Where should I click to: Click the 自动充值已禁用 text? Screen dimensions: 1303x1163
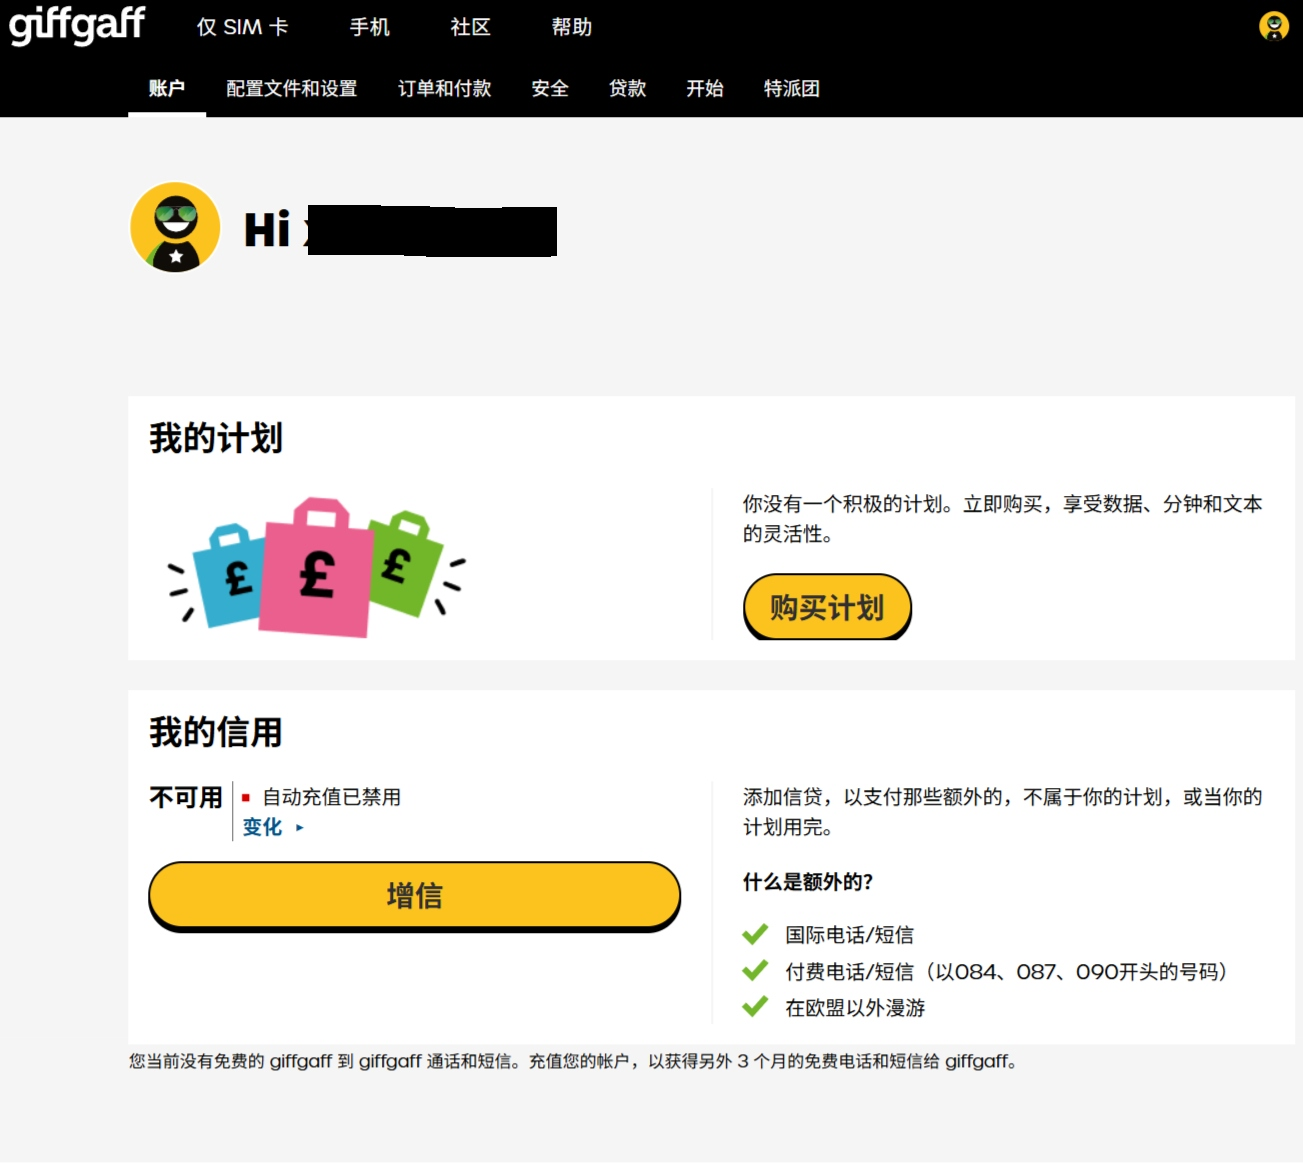coord(331,797)
